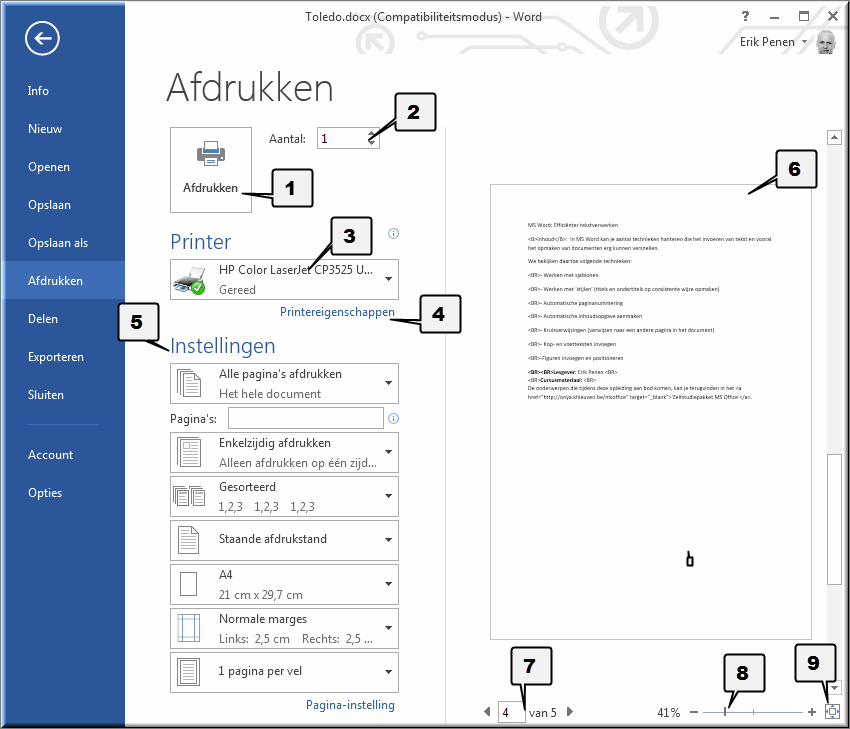Click the Afdrukken printer button

(x=210, y=169)
